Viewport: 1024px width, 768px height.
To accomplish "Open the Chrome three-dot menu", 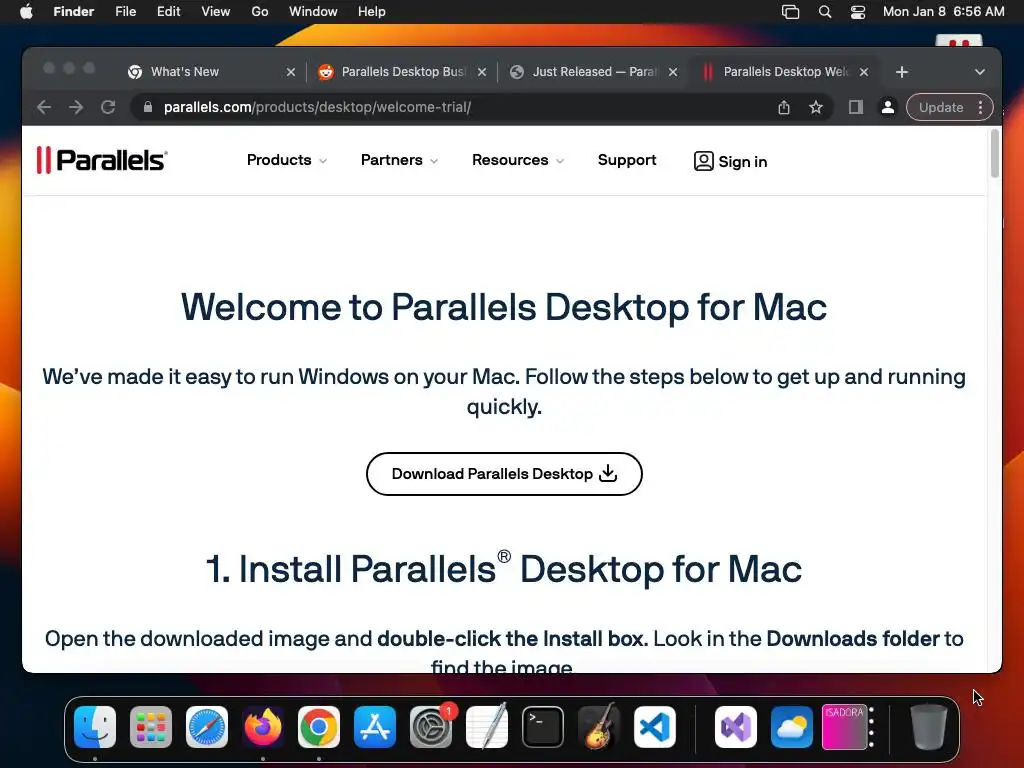I will [x=980, y=107].
